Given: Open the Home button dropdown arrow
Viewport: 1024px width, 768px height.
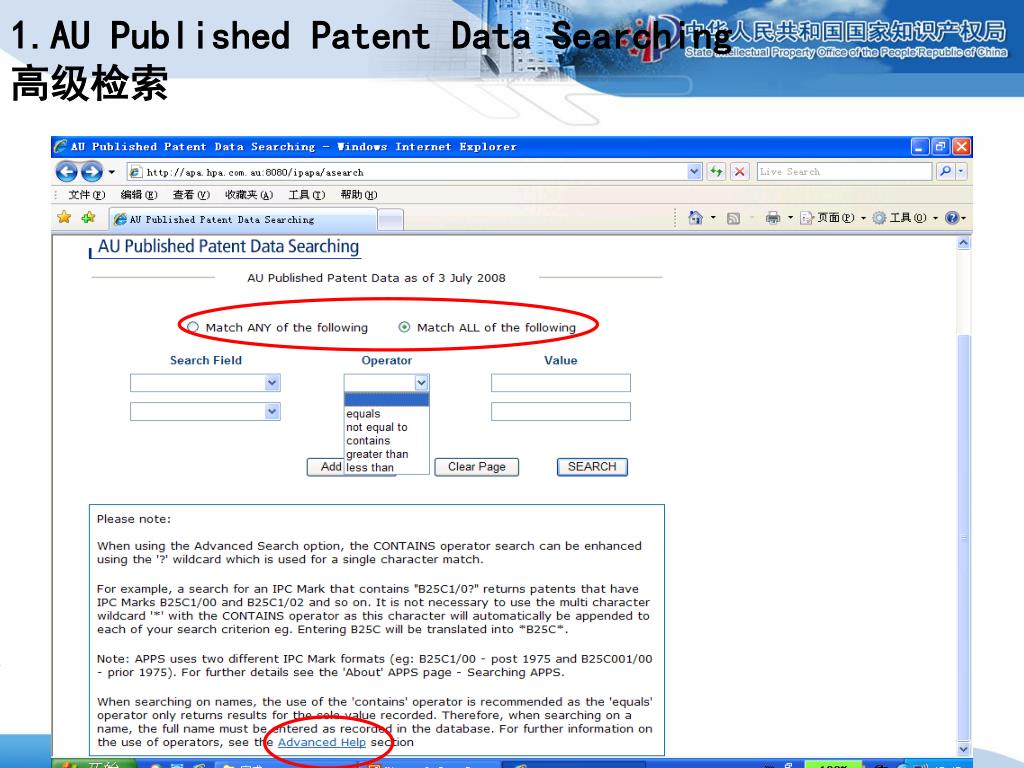Looking at the screenshot, I should [713, 217].
